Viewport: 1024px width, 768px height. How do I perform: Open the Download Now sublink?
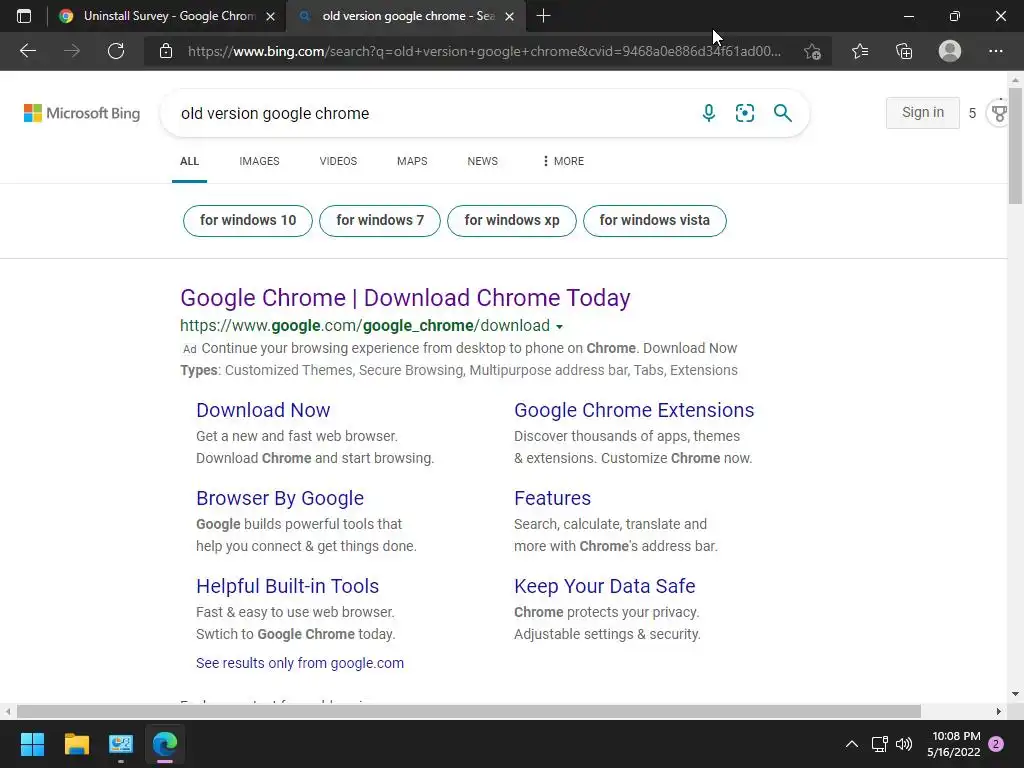point(263,410)
